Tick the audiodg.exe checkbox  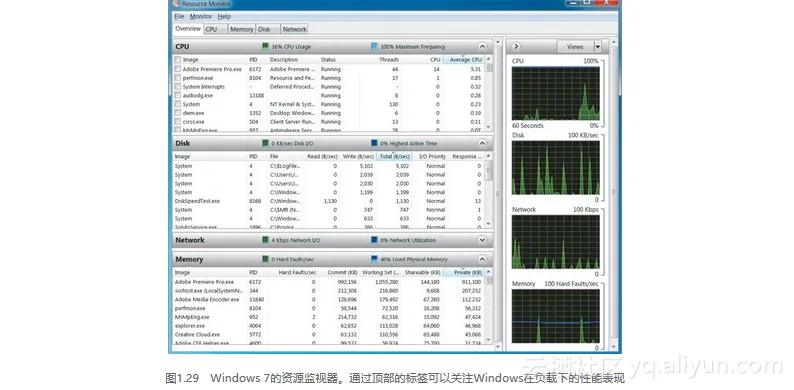coord(178,95)
